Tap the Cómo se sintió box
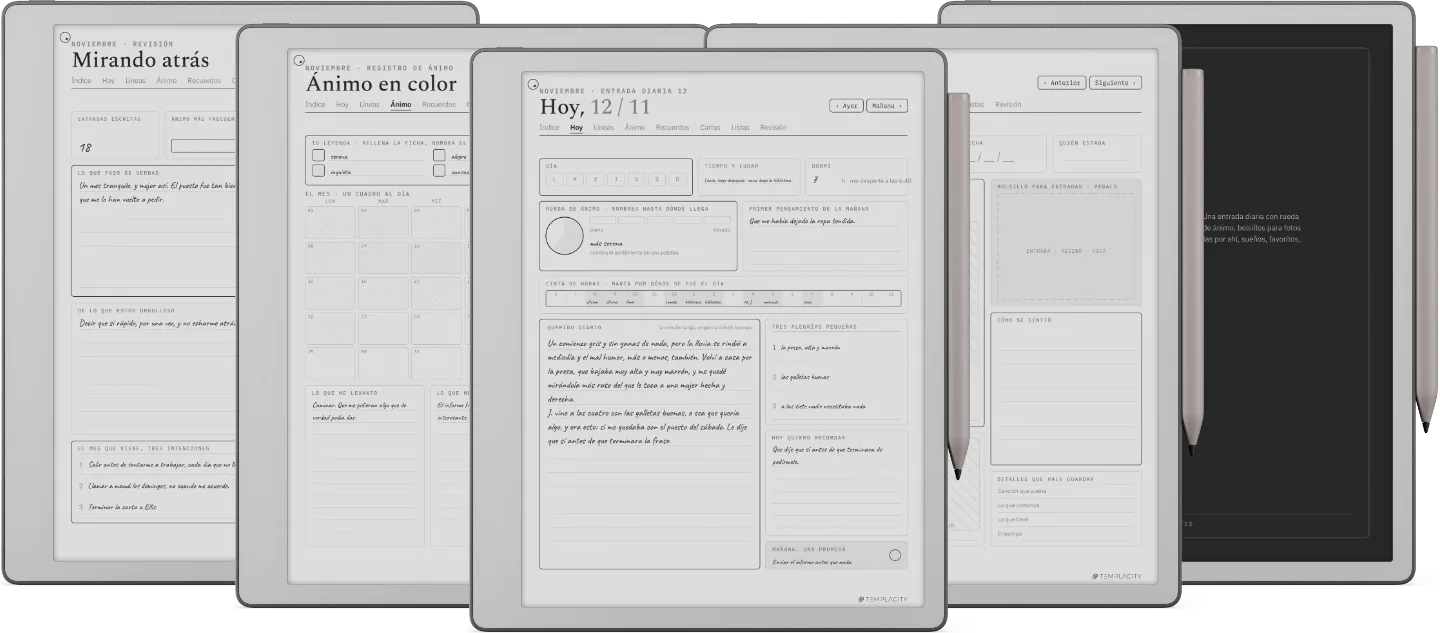 click(1066, 389)
